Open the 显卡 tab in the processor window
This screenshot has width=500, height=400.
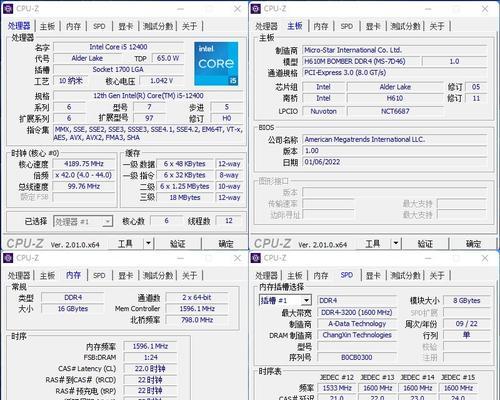tap(126, 26)
